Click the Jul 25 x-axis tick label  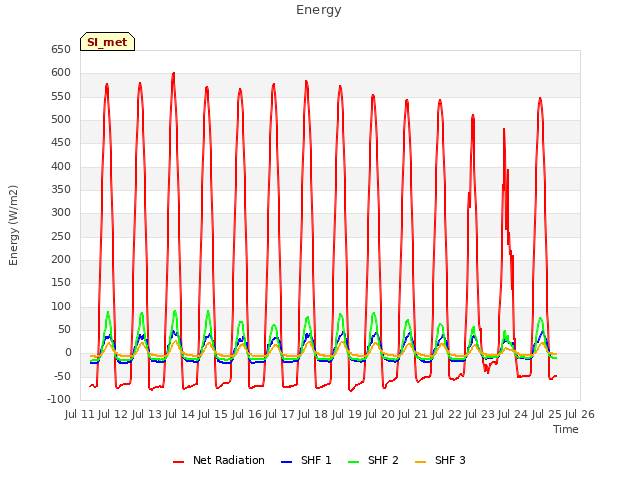click(x=547, y=415)
